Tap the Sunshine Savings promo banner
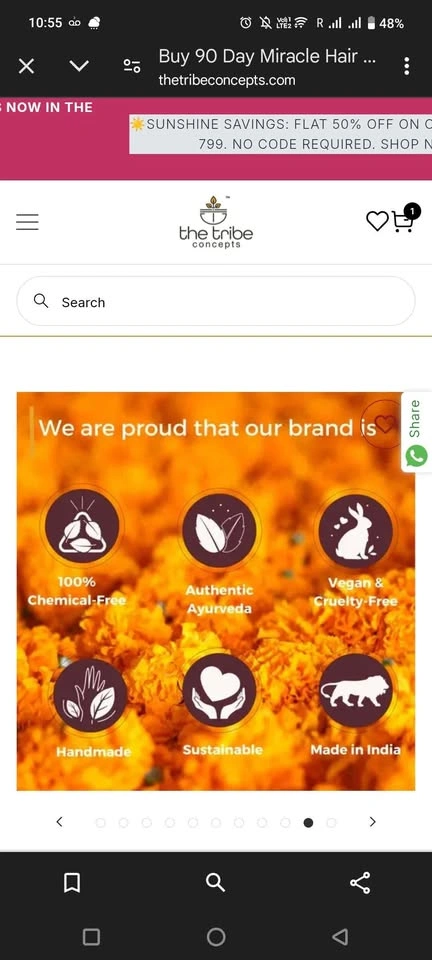The height and width of the screenshot is (960, 432). click(x=281, y=134)
